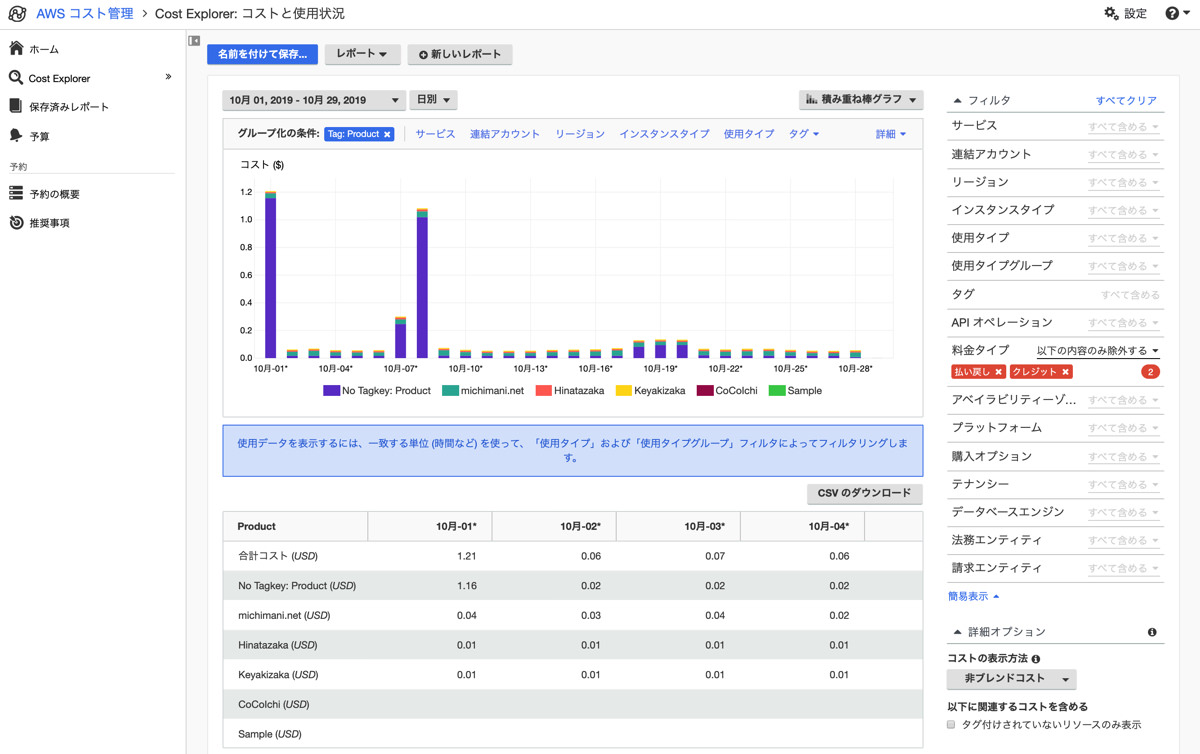
Task: Select サービス as the grouping condition
Action: tap(435, 133)
